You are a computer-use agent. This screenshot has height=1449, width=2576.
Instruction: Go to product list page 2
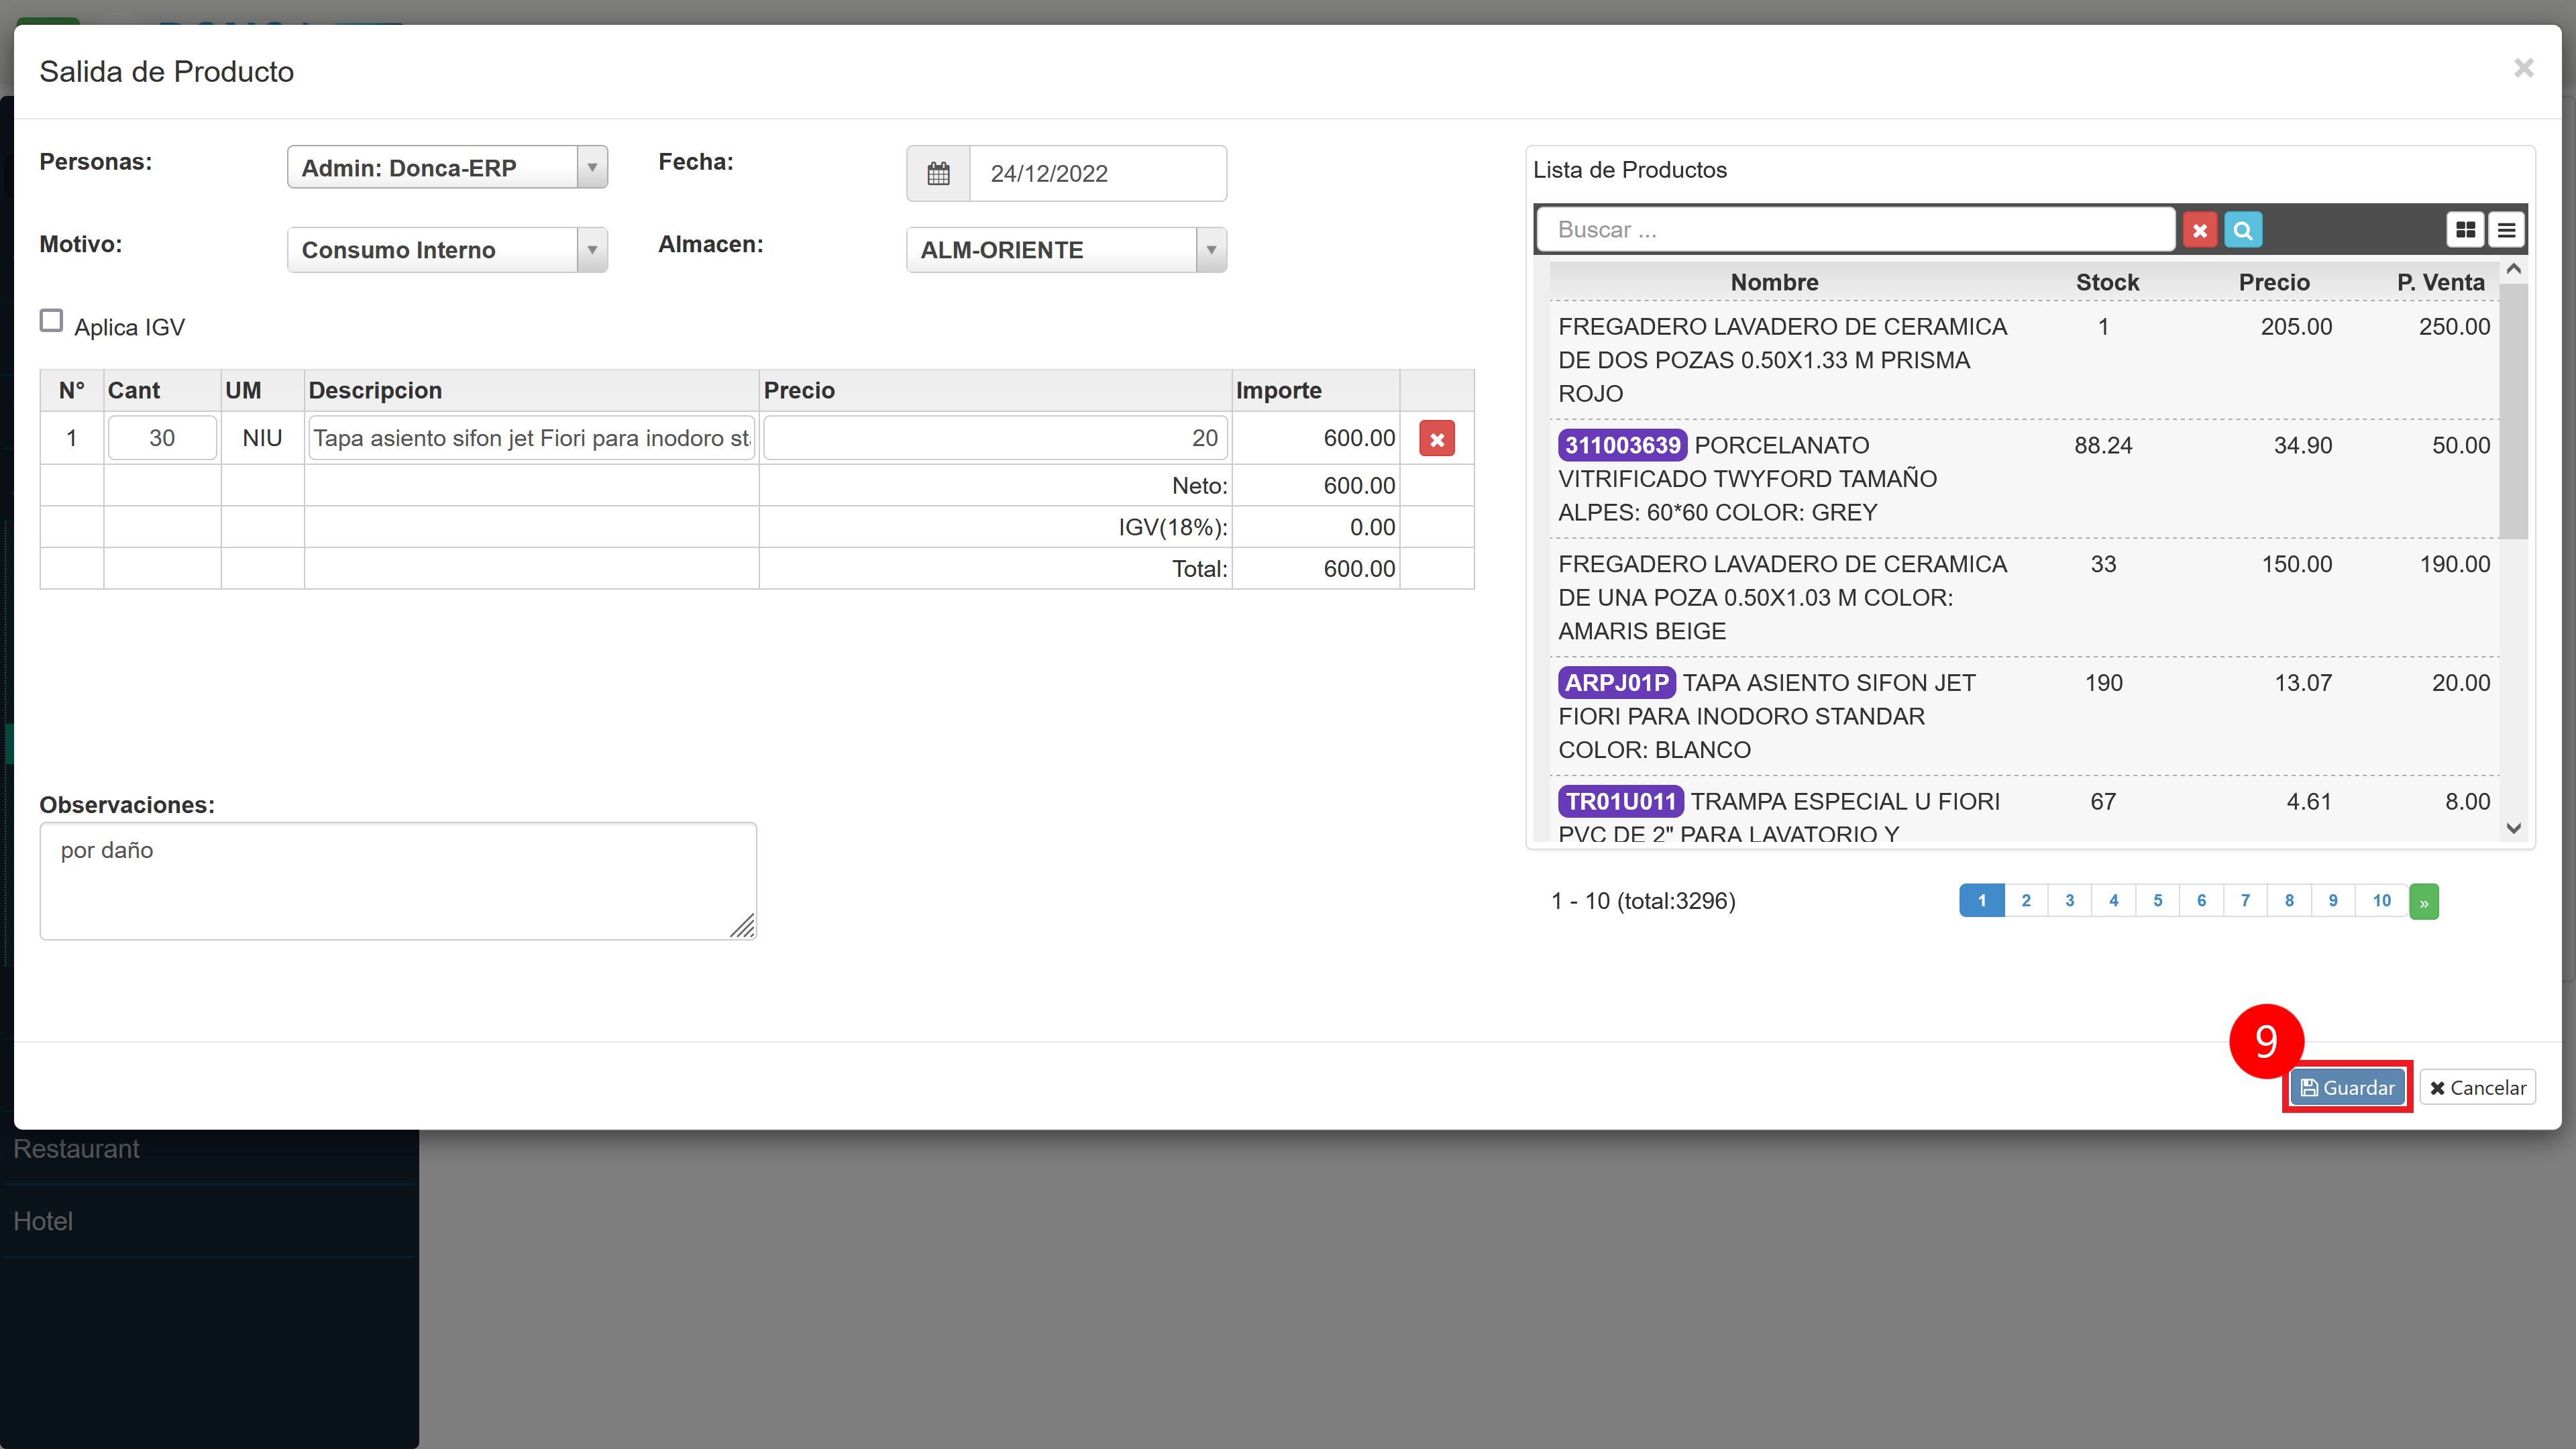pyautogui.click(x=2026, y=901)
